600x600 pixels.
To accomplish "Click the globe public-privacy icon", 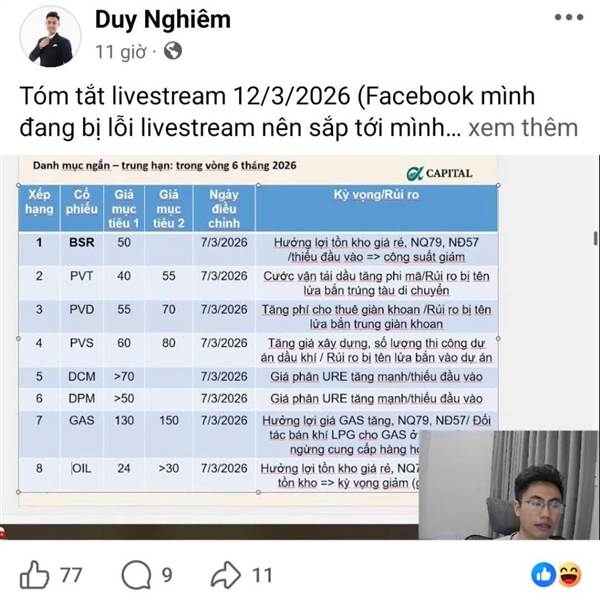I will [x=173, y=51].
